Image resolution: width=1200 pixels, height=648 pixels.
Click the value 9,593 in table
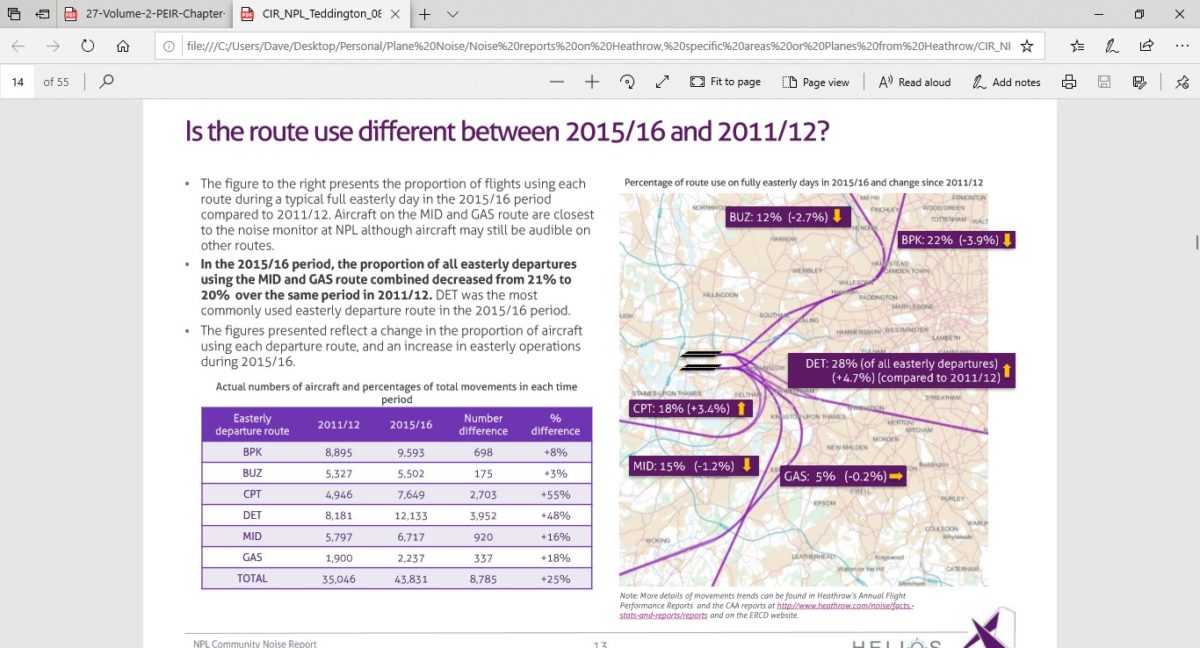[411, 452]
